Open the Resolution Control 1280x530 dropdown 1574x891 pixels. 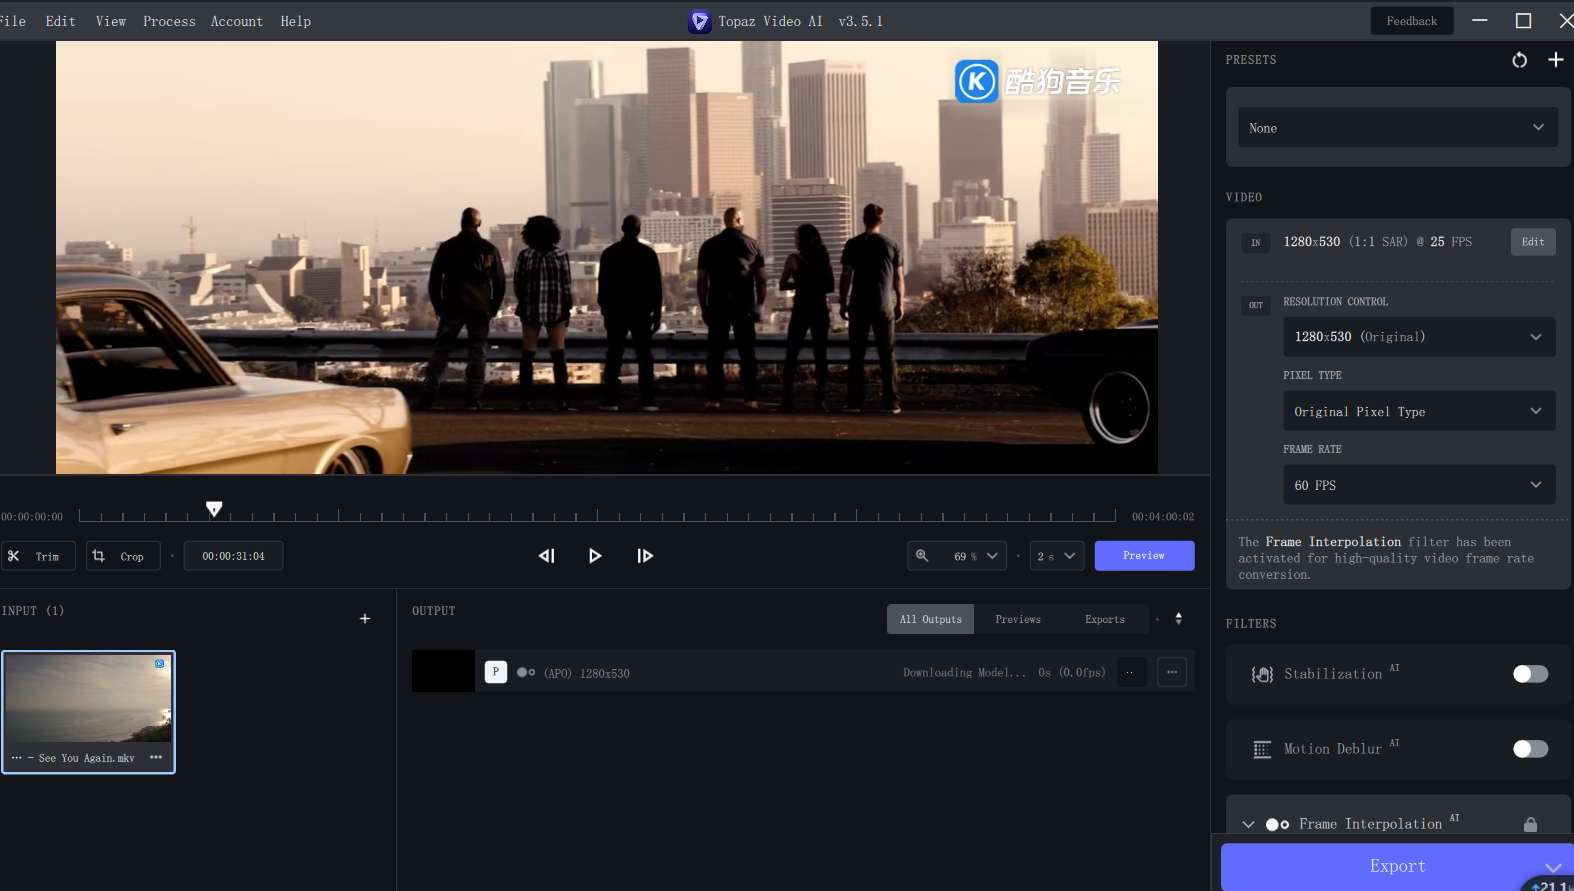tap(1419, 337)
